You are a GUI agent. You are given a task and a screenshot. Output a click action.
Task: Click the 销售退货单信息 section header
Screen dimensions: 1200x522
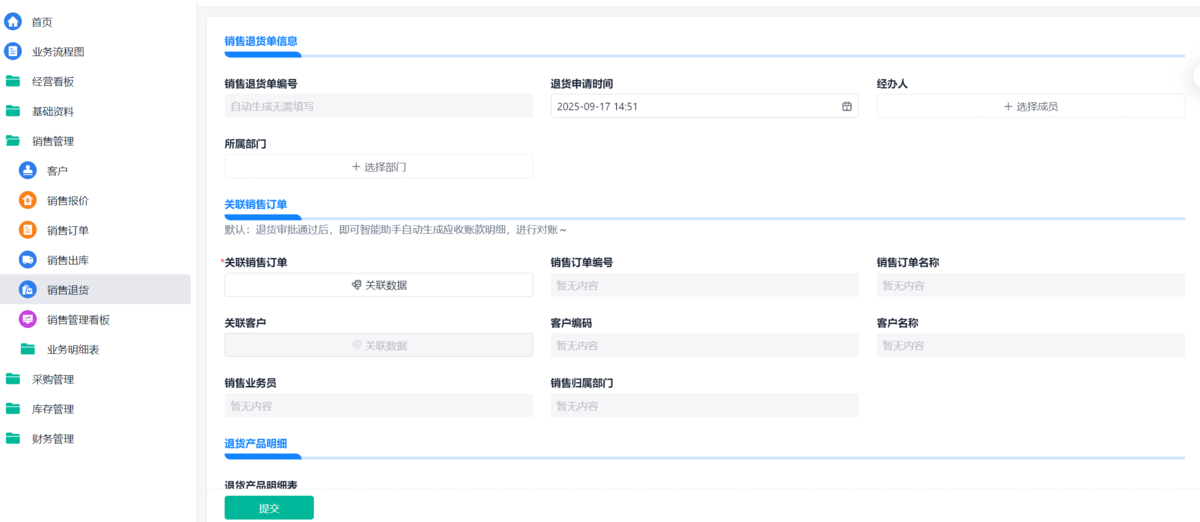point(261,41)
